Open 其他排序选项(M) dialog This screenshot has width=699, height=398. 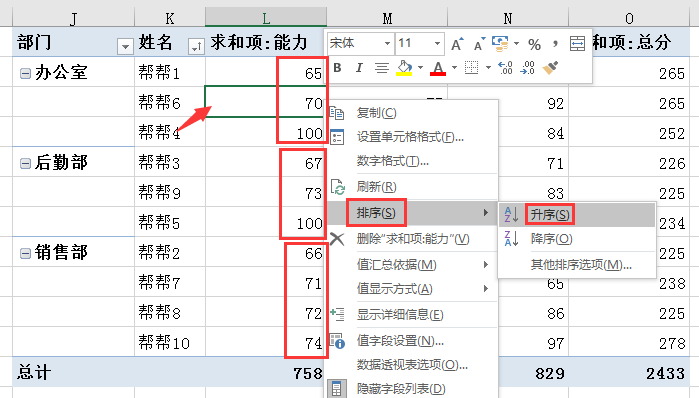(577, 265)
